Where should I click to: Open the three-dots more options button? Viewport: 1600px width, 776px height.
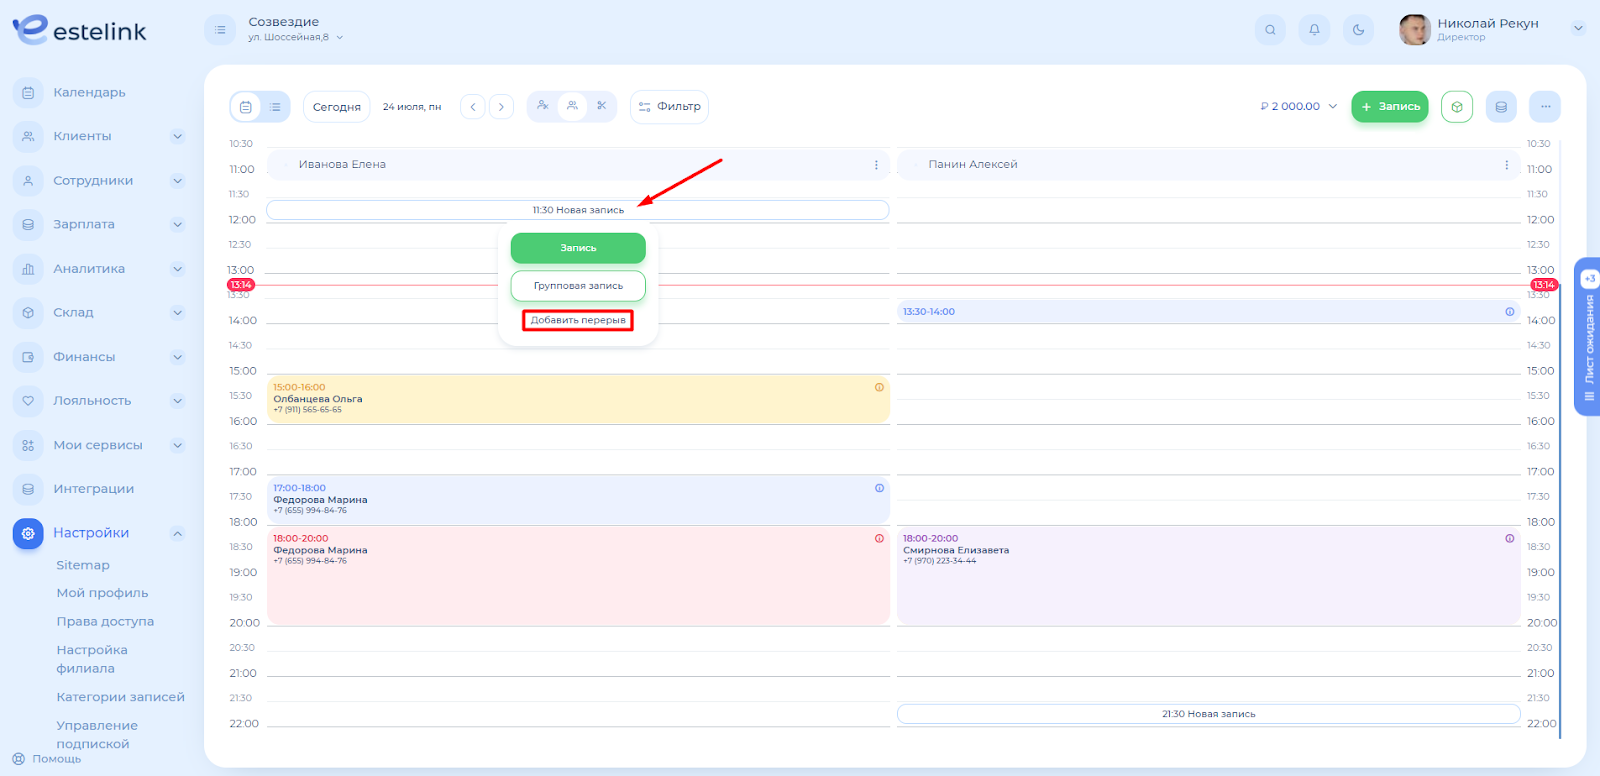(1545, 107)
